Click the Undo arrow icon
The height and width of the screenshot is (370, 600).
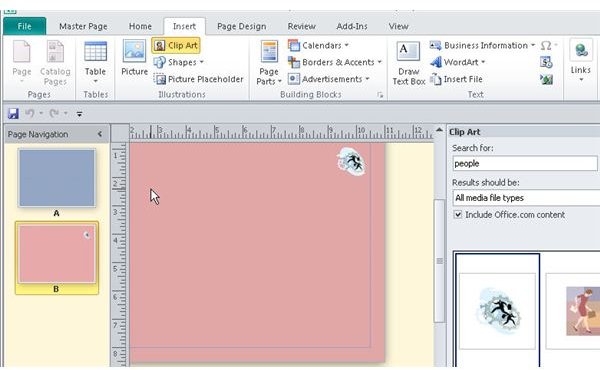coord(29,113)
